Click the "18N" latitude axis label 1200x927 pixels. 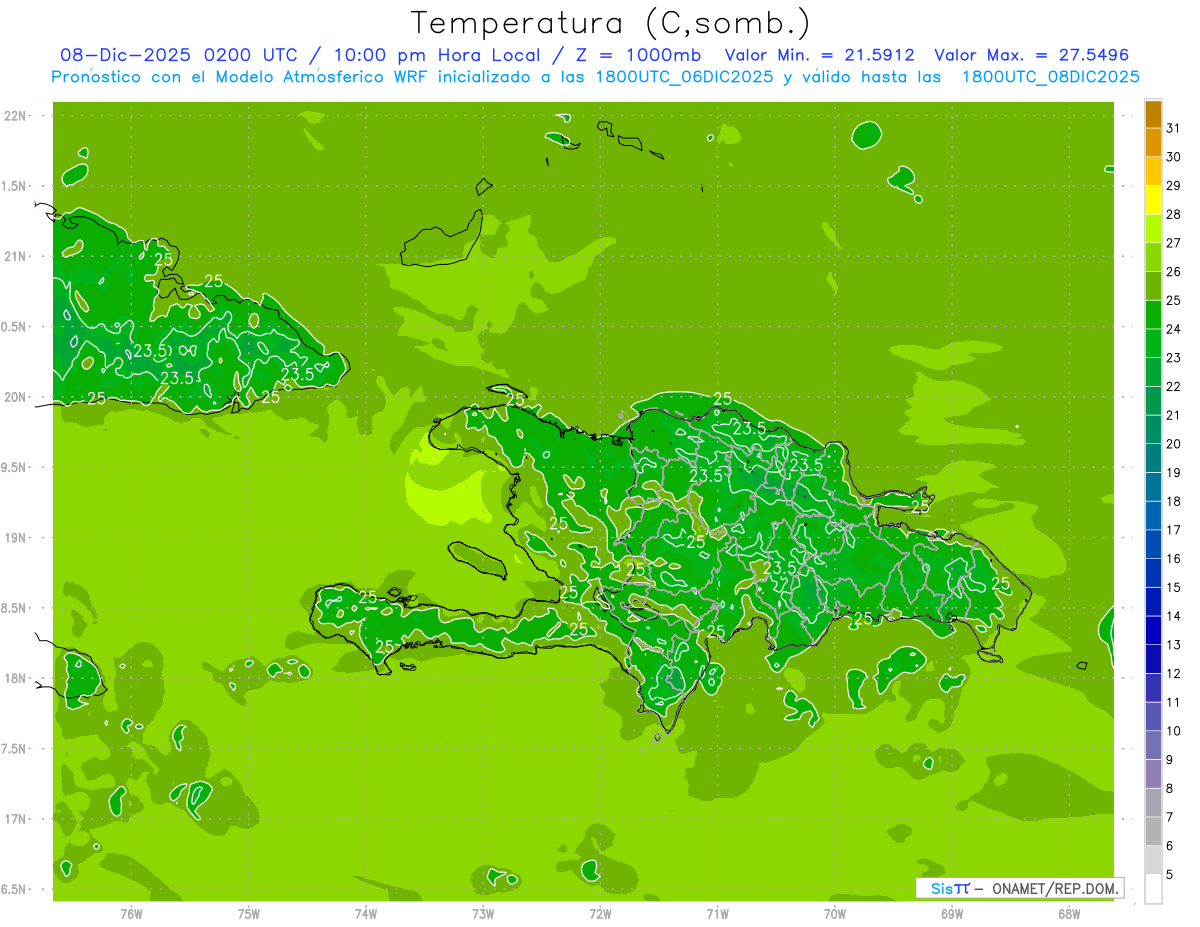coord(16,678)
